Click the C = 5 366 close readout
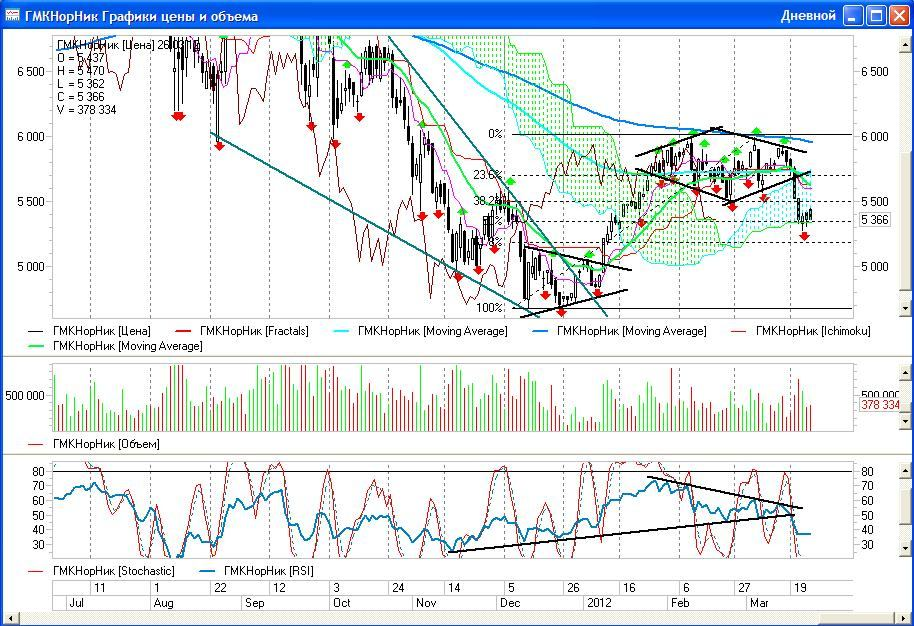Screen dimensions: 914x626 (80, 97)
